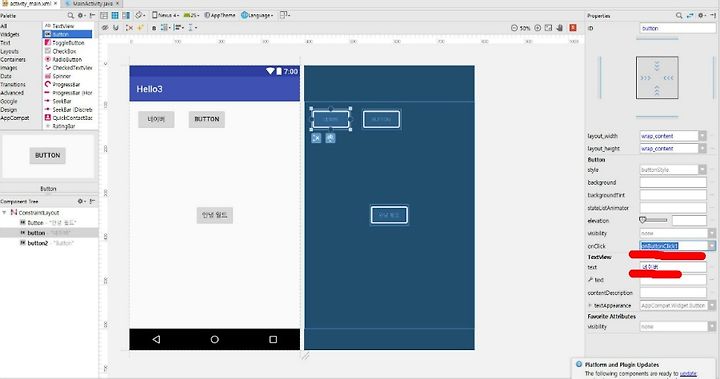Open textAppearance dropdown
Screen dimensions: 720x379
point(712,305)
